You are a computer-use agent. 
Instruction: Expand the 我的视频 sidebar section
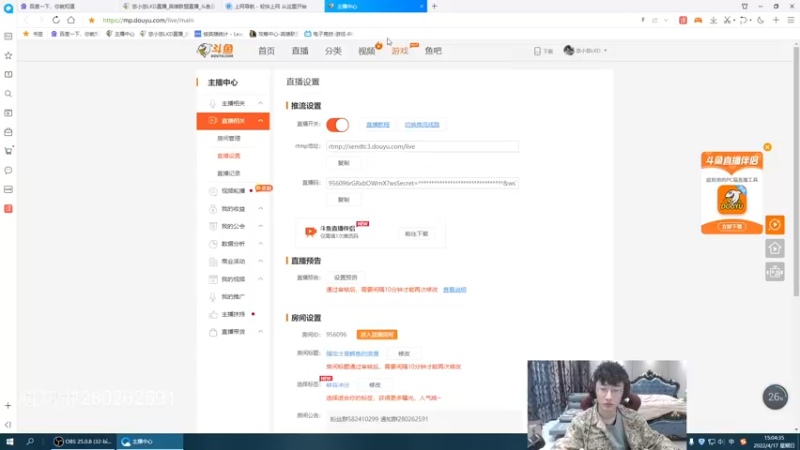(261, 279)
